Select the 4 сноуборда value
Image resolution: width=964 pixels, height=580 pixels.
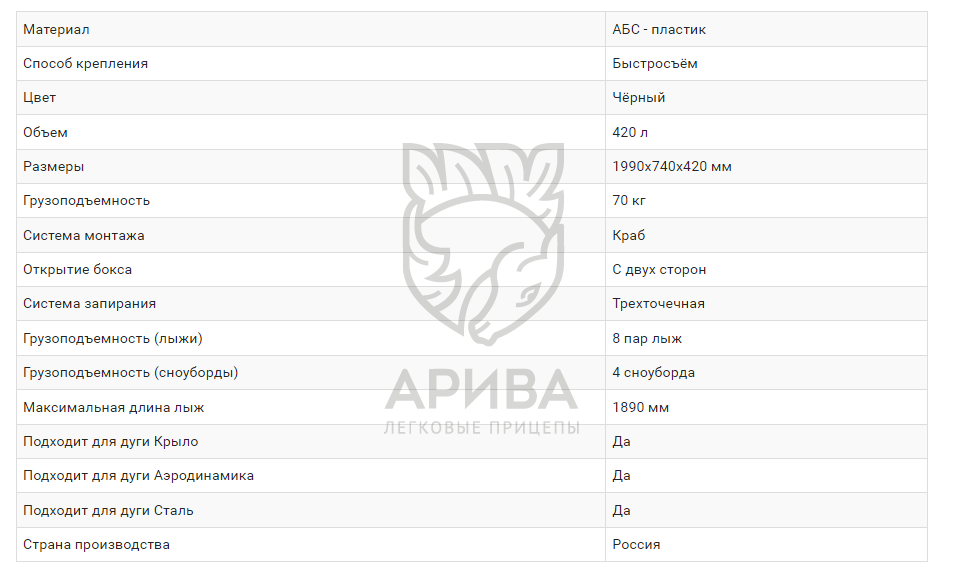[x=654, y=373]
